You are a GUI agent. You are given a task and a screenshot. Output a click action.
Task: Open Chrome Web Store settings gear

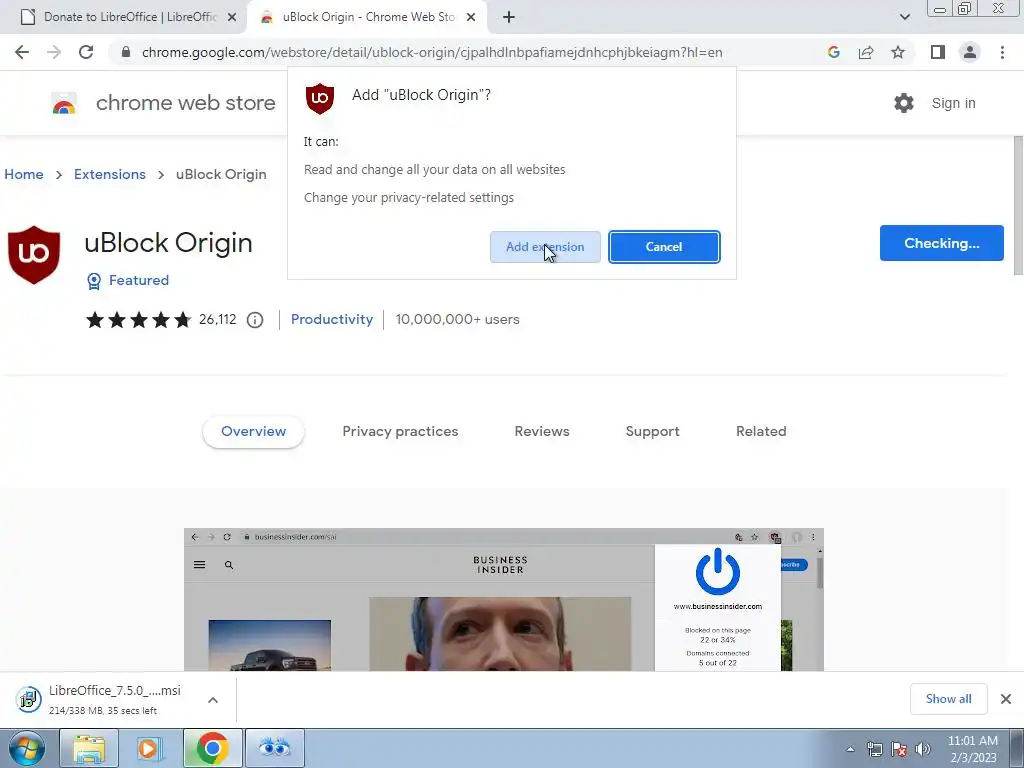904,103
